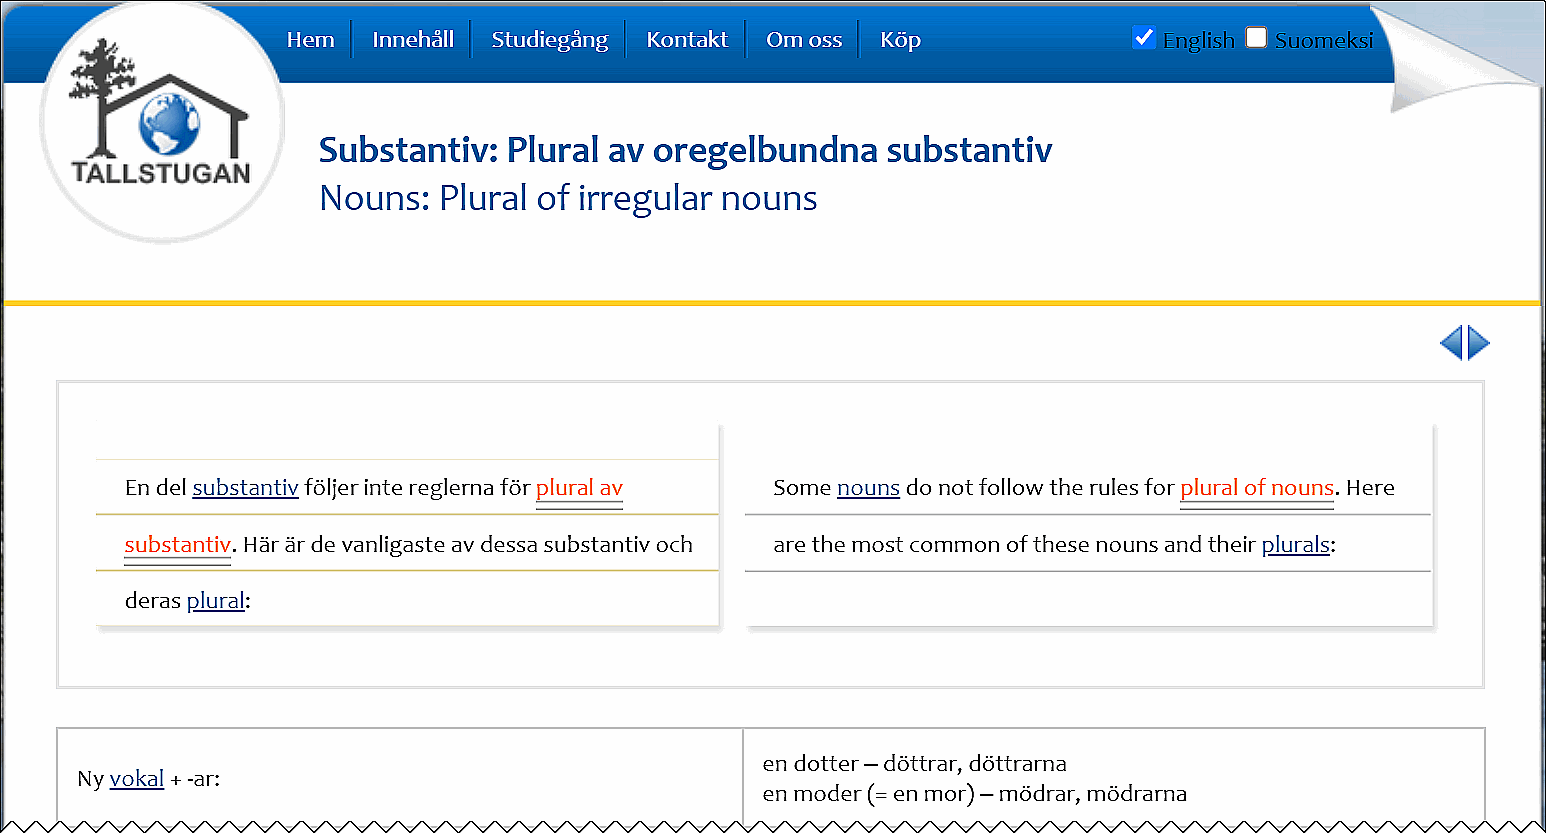Uncheck the English language checkbox

1144,38
